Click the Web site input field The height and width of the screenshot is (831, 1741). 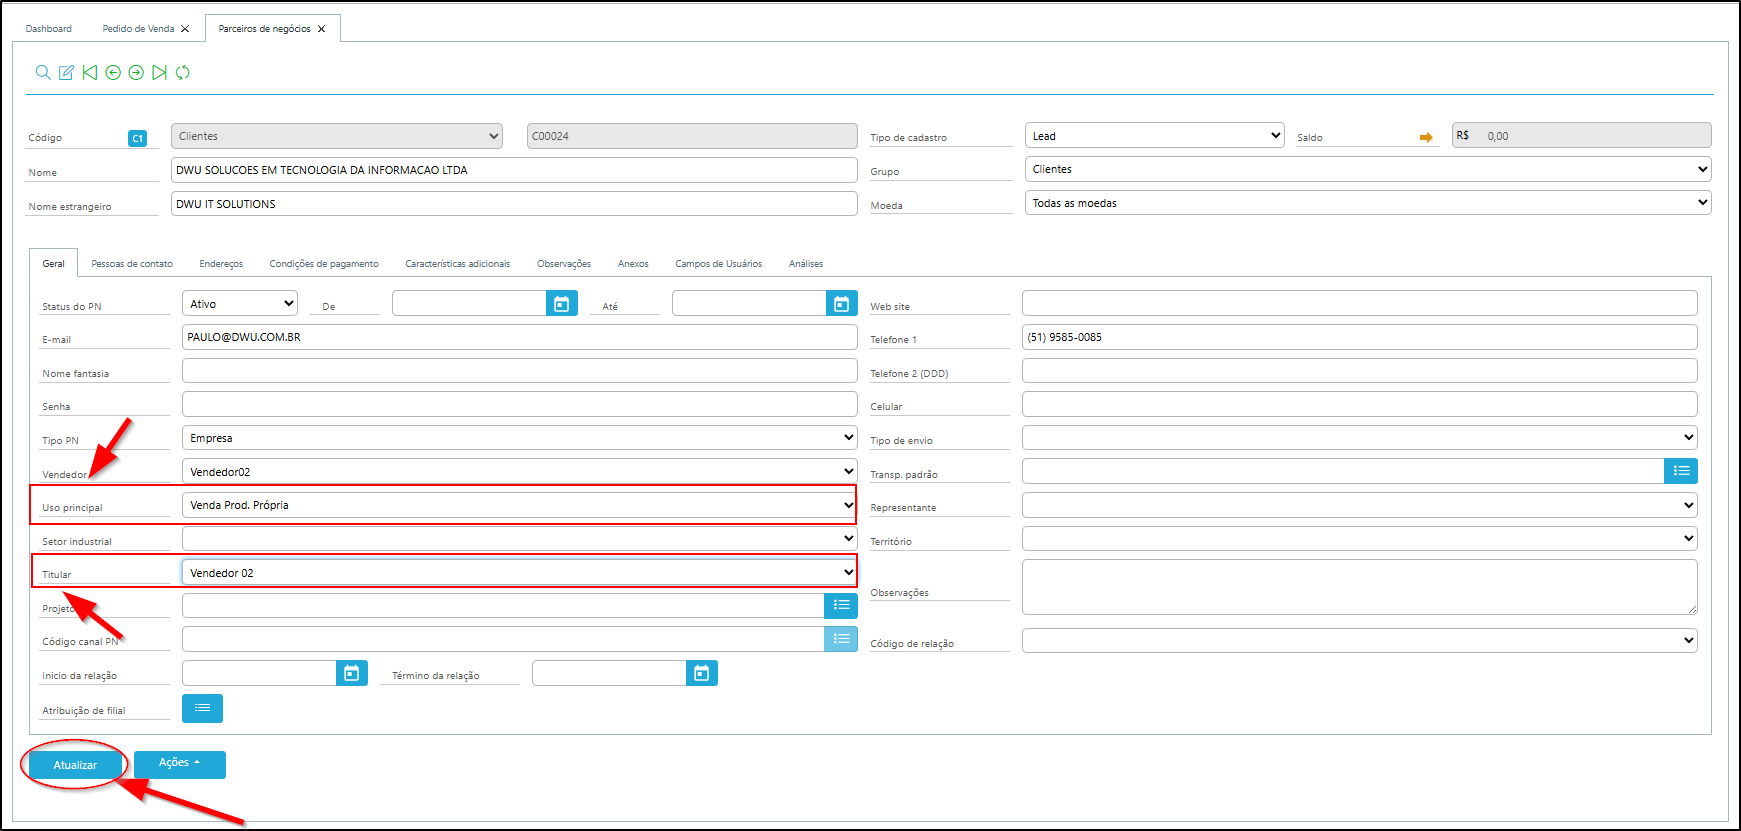[x=1360, y=303]
